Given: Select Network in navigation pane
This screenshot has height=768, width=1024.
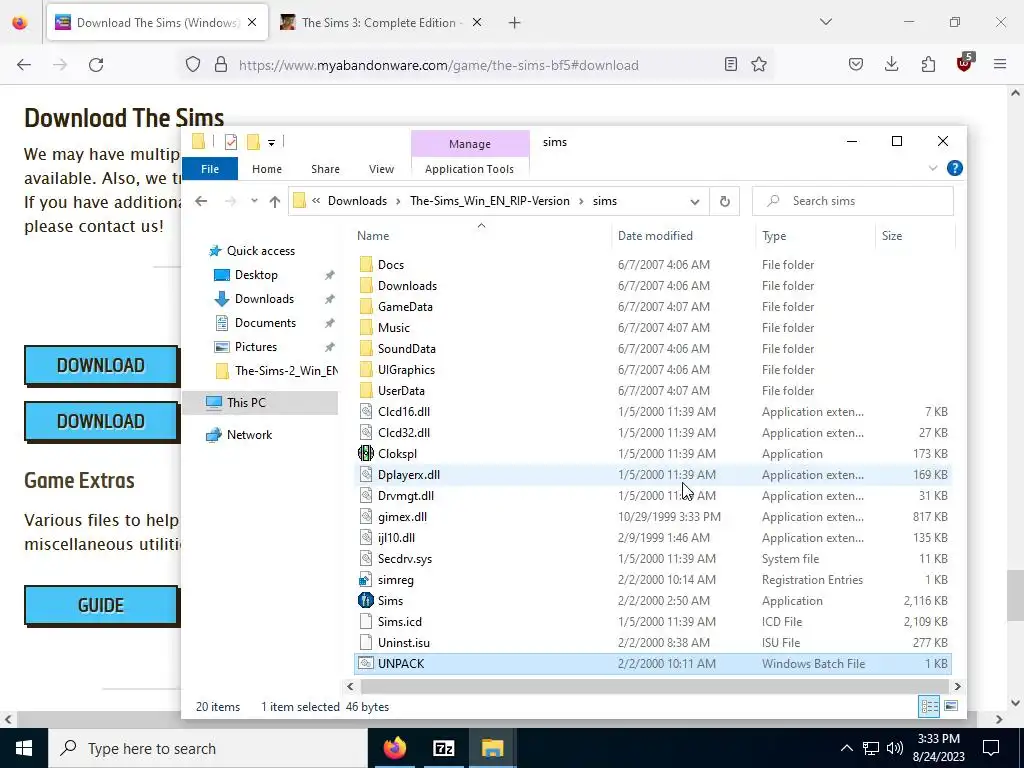Looking at the screenshot, I should tap(249, 435).
